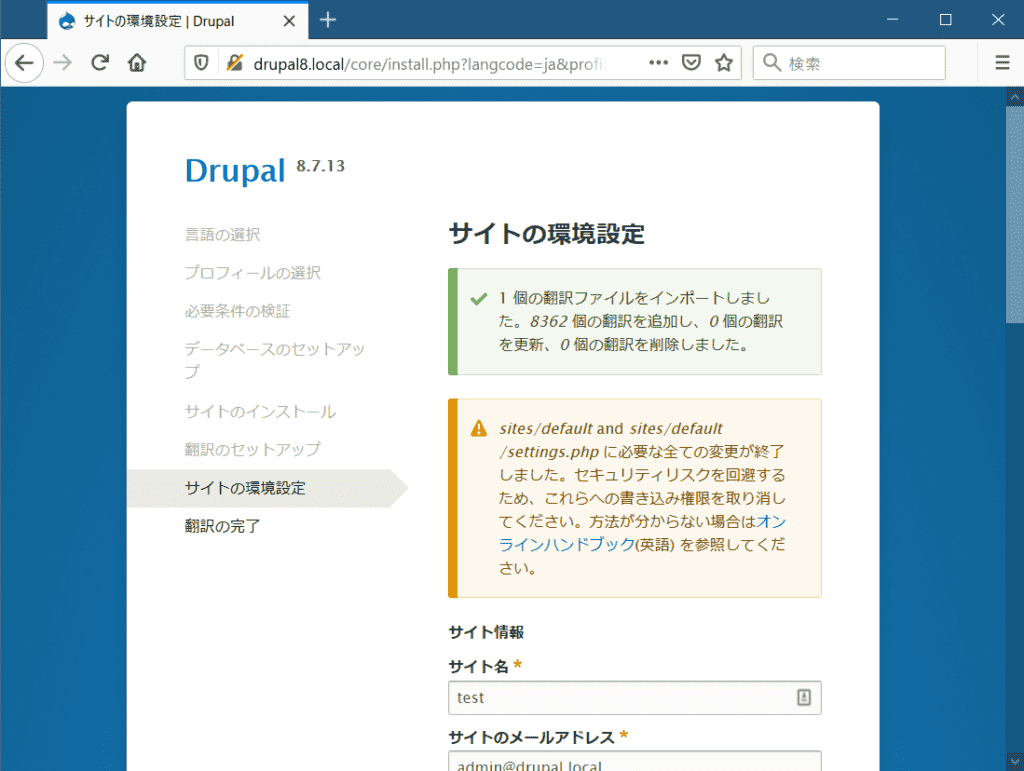
Task: Select サイトのインストール step
Action: 261,411
